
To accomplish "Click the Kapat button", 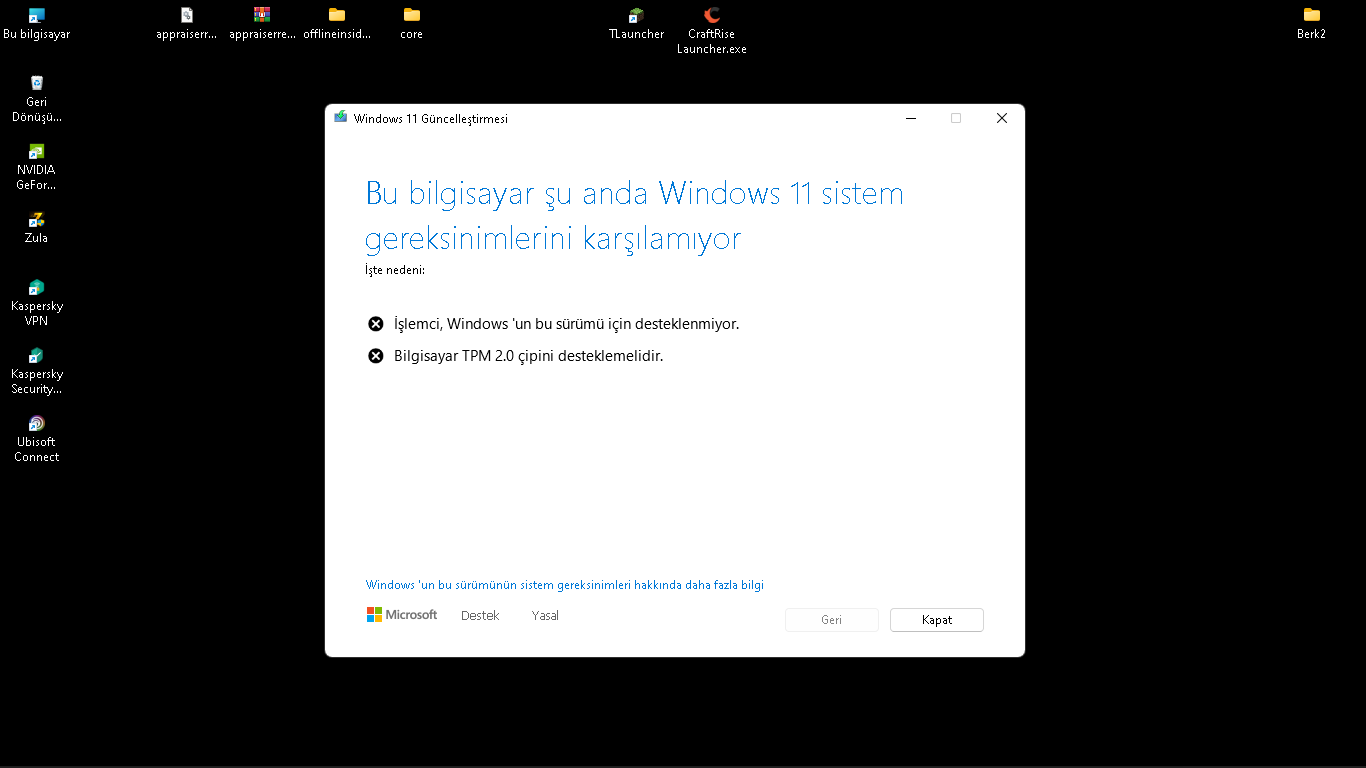I will click(x=937, y=620).
